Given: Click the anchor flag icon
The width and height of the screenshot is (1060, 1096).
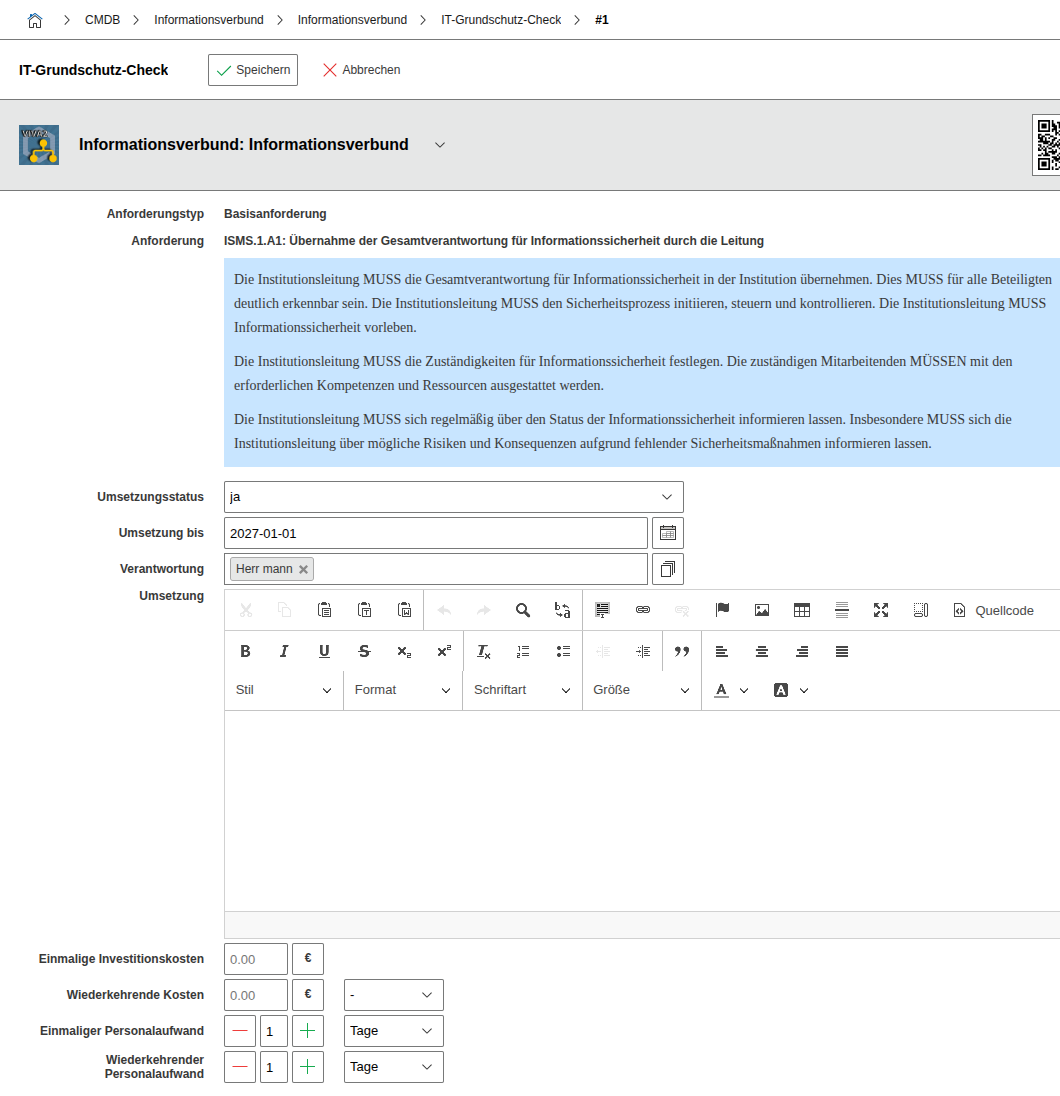Looking at the screenshot, I should click(x=722, y=610).
